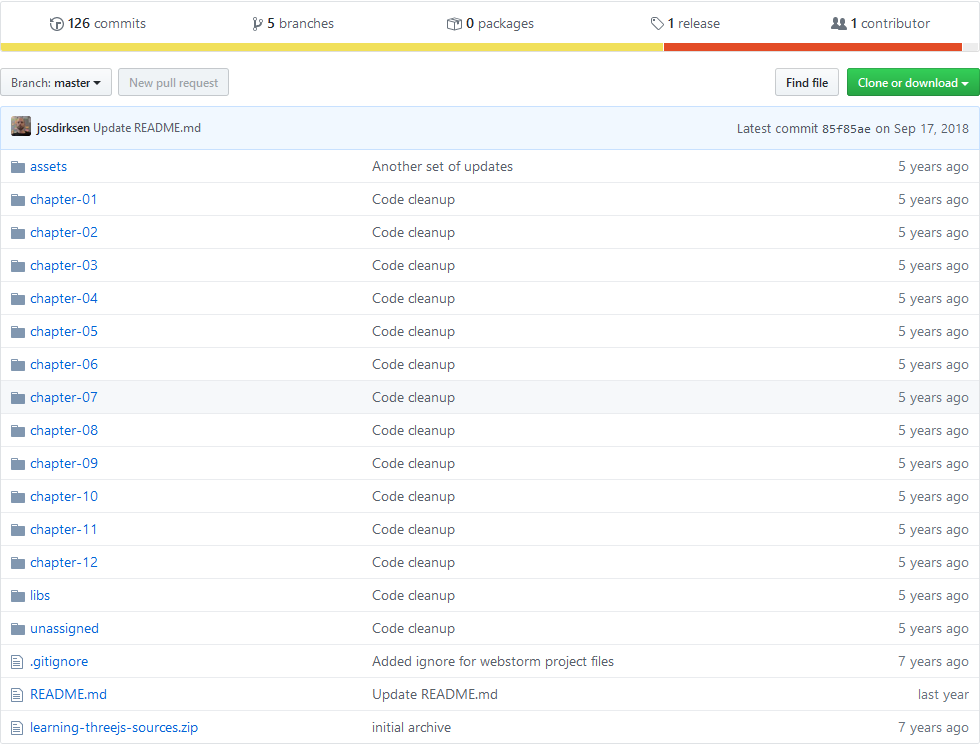Open learning-threejs-sources.zip file
The image size is (980, 745).
(114, 728)
